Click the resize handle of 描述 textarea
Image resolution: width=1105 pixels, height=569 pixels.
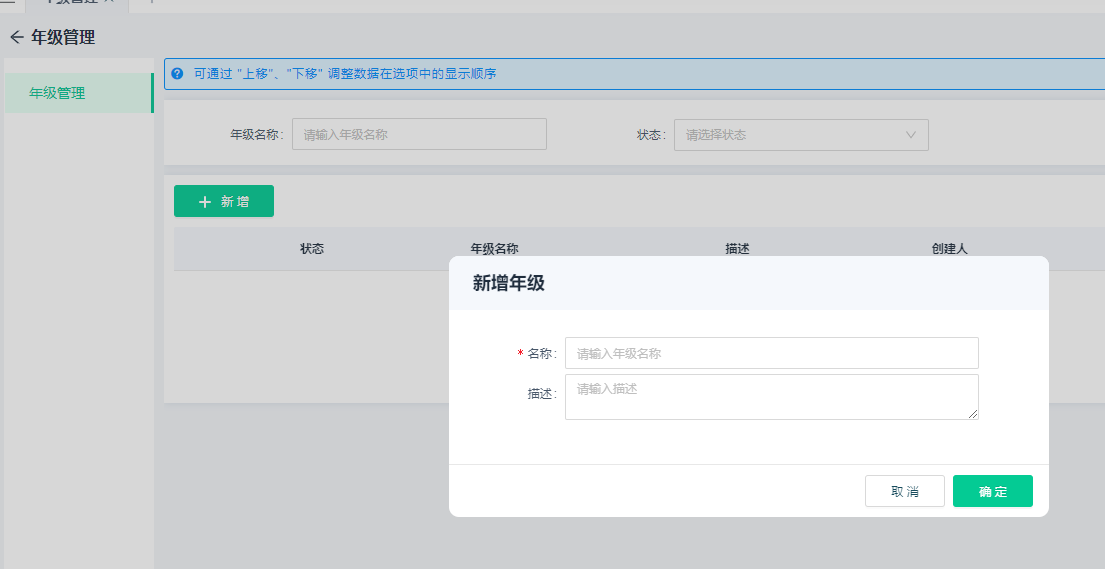click(x=973, y=414)
